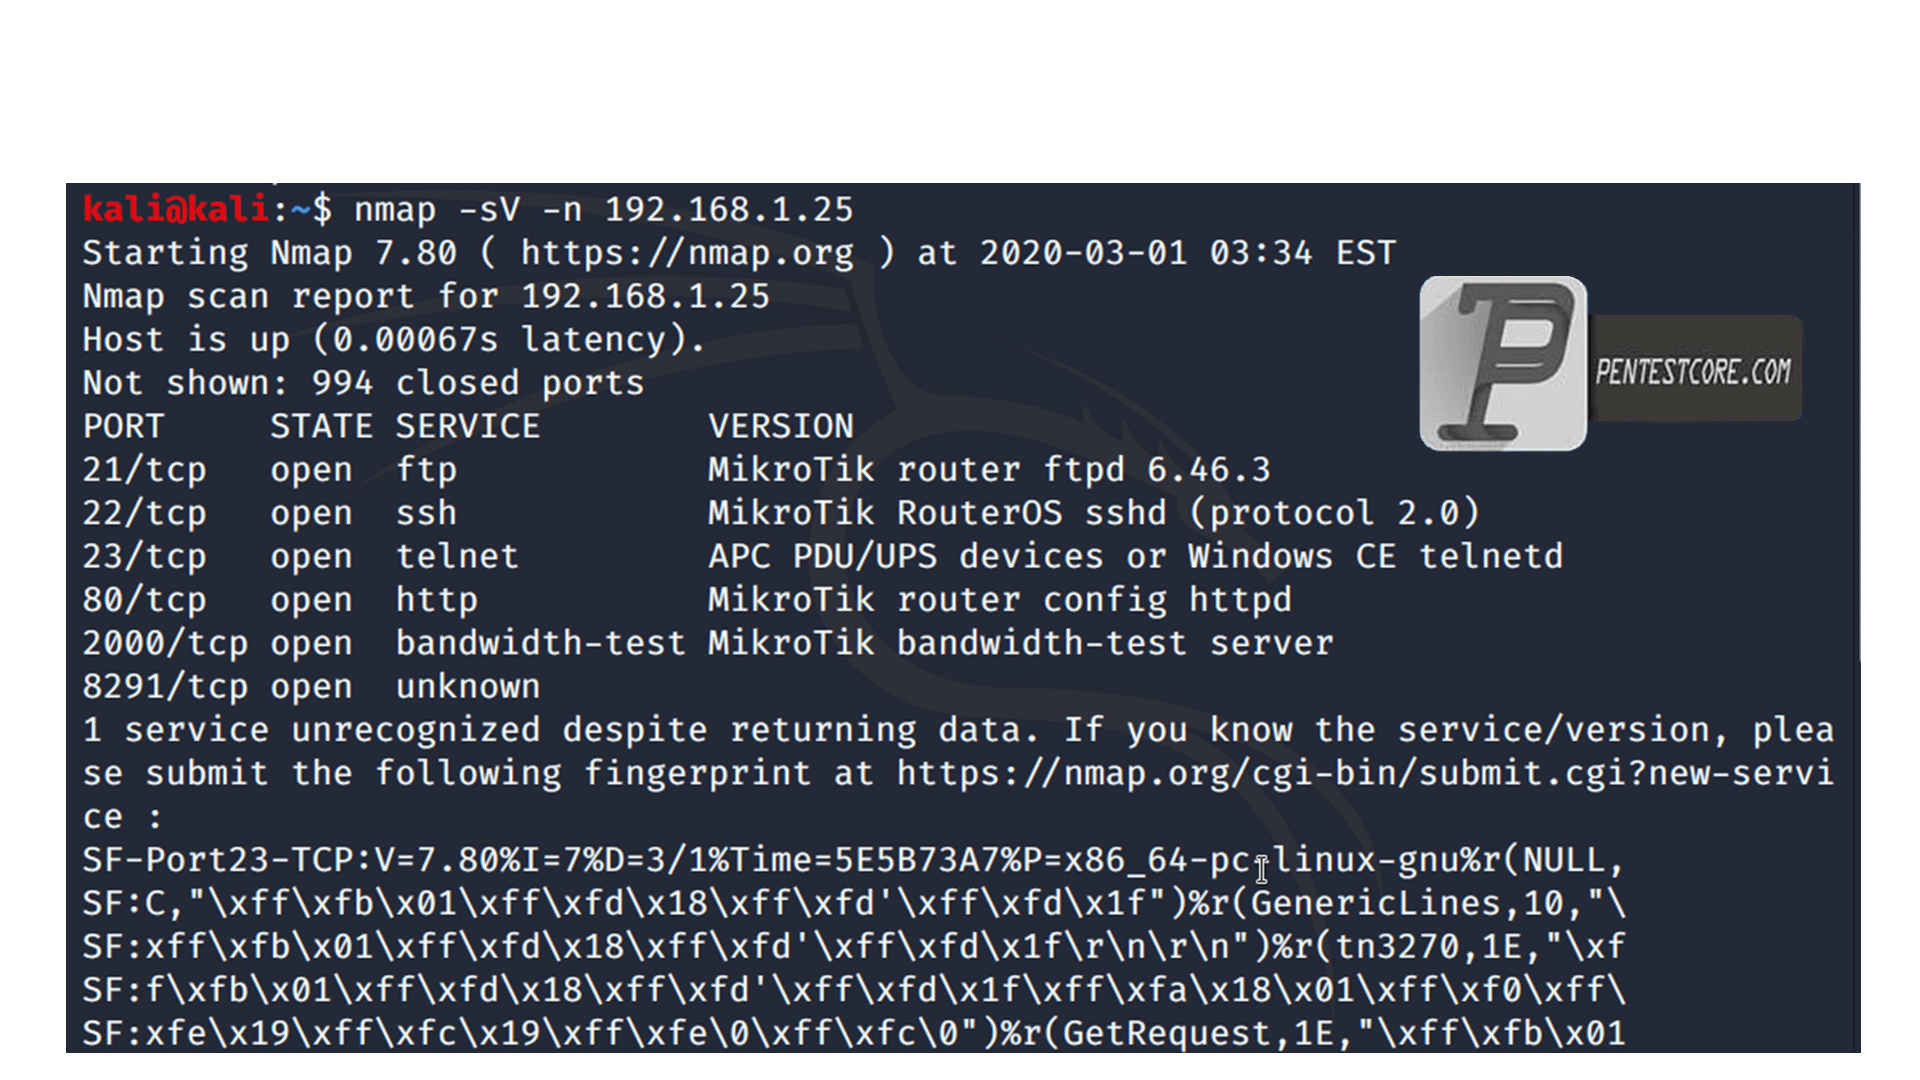Click the 21/tcp ftp port row
1920x1080 pixels.
point(676,470)
